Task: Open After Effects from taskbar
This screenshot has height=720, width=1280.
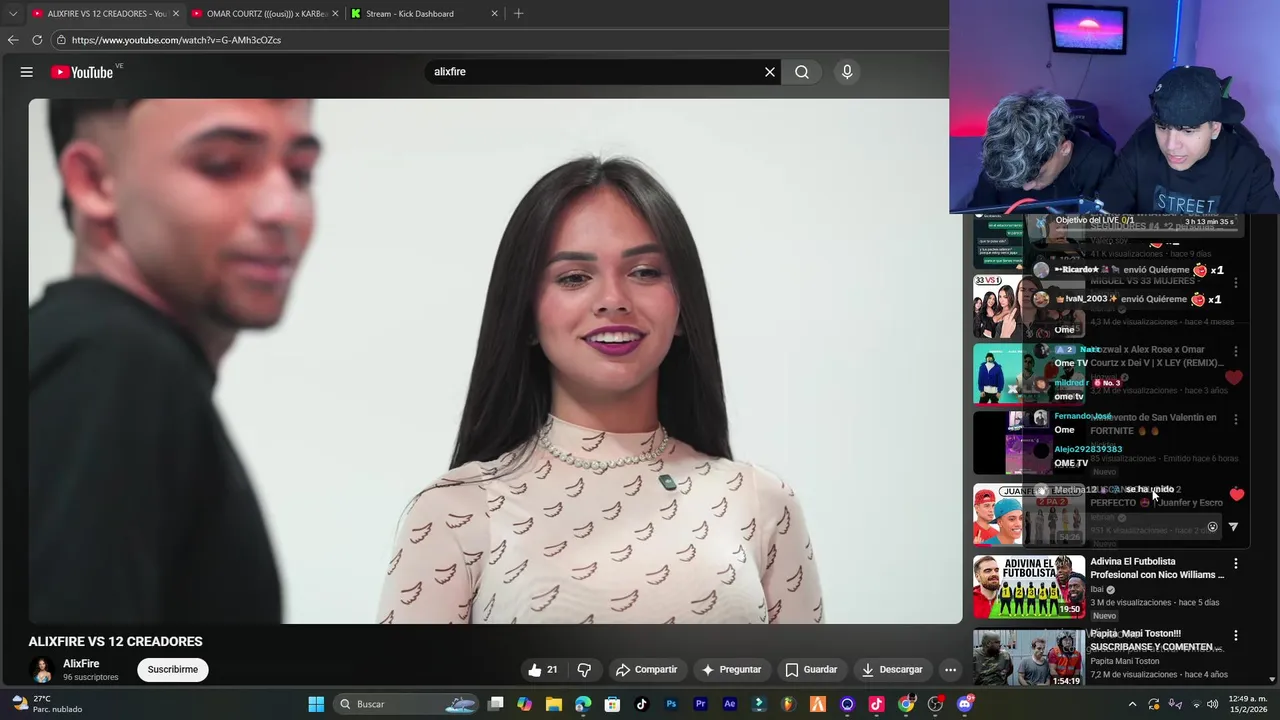Action: coord(730,704)
